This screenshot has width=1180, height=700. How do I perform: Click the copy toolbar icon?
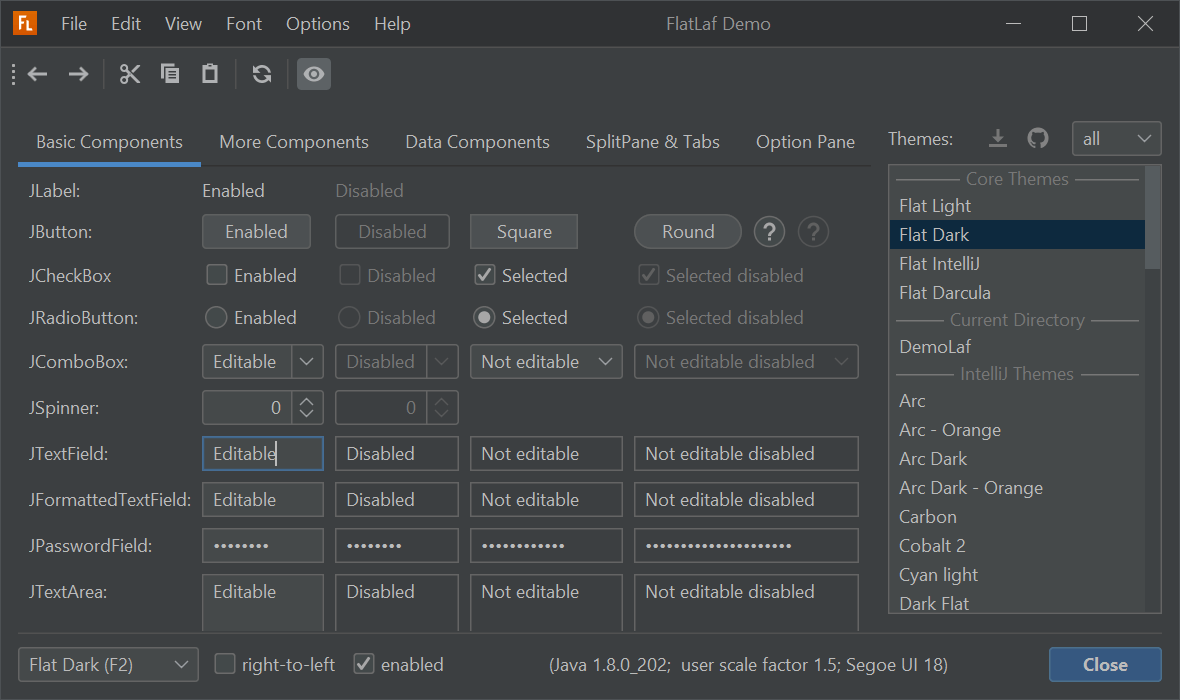(x=170, y=74)
